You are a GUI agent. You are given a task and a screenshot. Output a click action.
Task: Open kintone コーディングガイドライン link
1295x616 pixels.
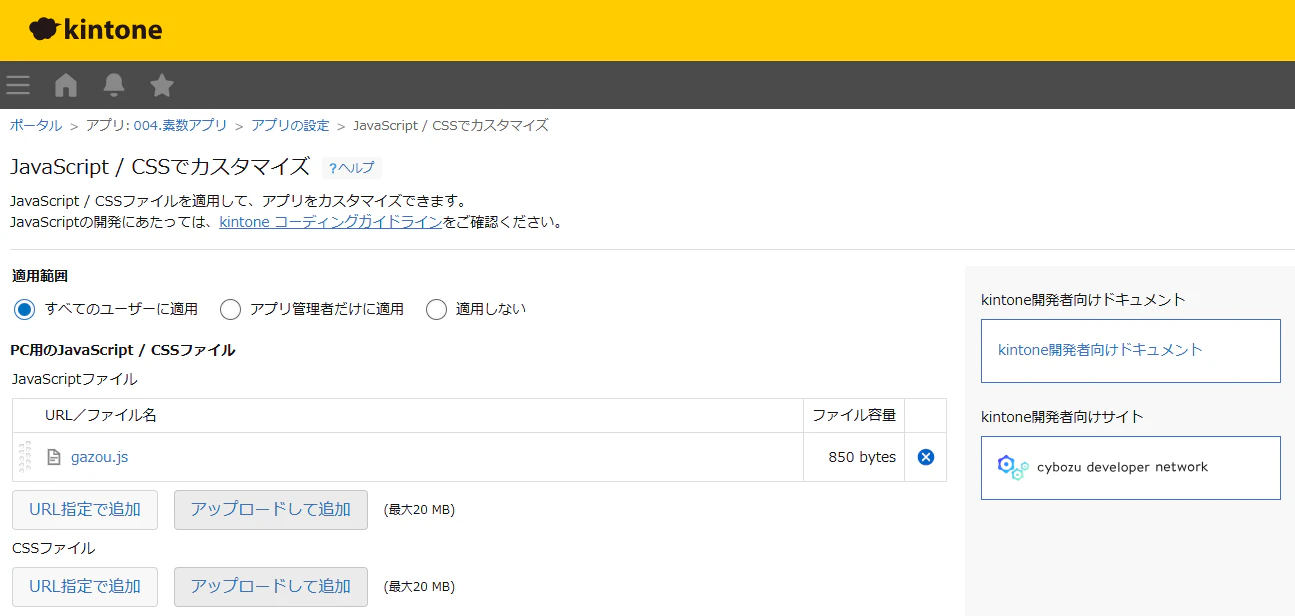coord(331,222)
